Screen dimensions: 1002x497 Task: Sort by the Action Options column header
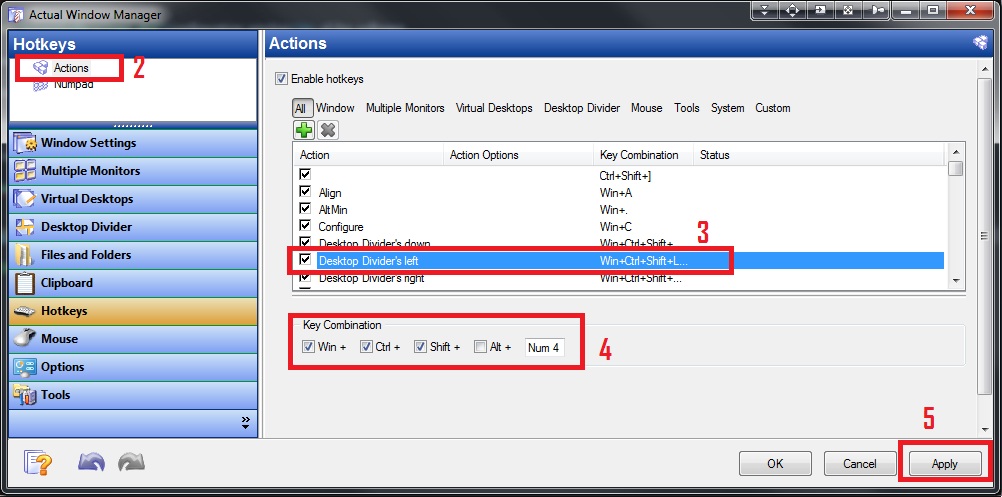coord(518,155)
